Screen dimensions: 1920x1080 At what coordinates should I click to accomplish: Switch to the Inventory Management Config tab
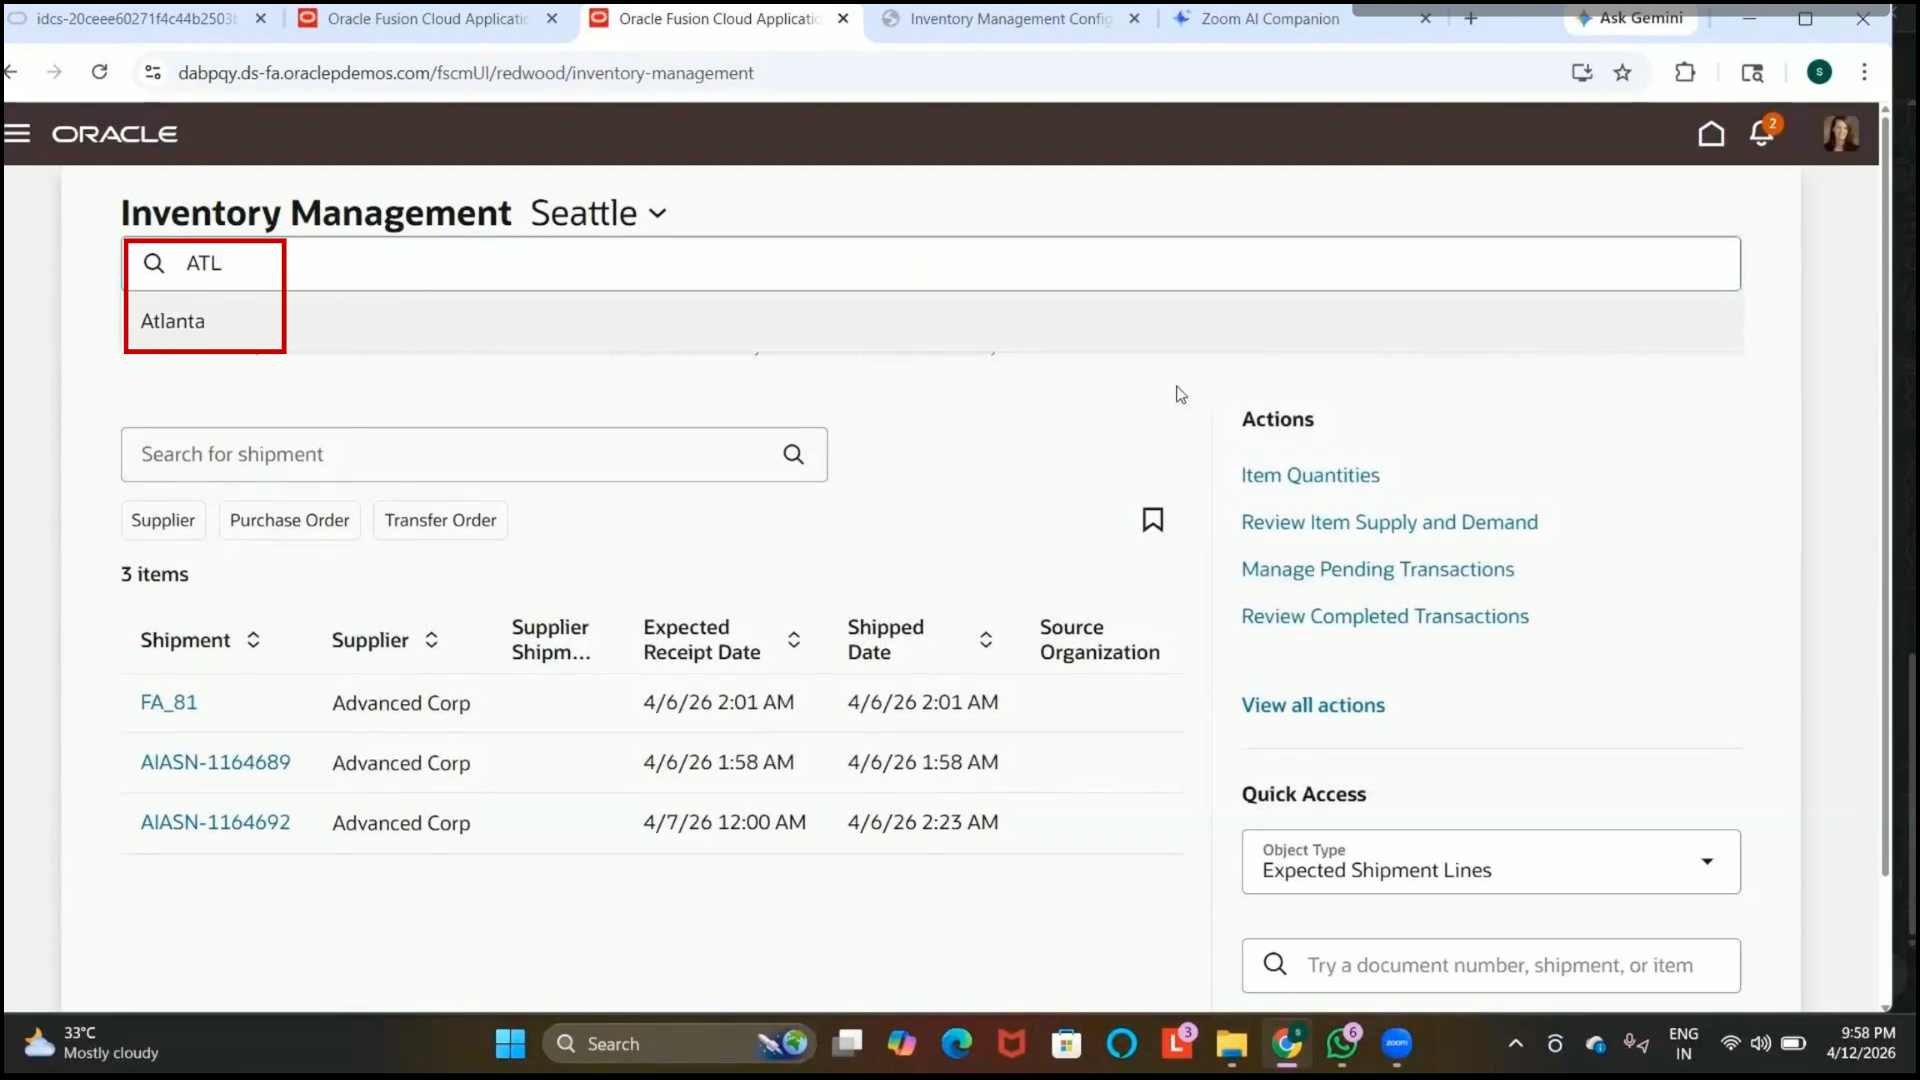click(1010, 19)
